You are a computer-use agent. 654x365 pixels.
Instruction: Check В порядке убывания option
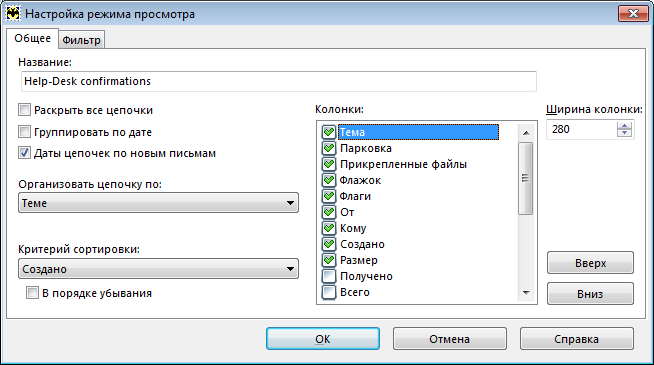pos(32,293)
